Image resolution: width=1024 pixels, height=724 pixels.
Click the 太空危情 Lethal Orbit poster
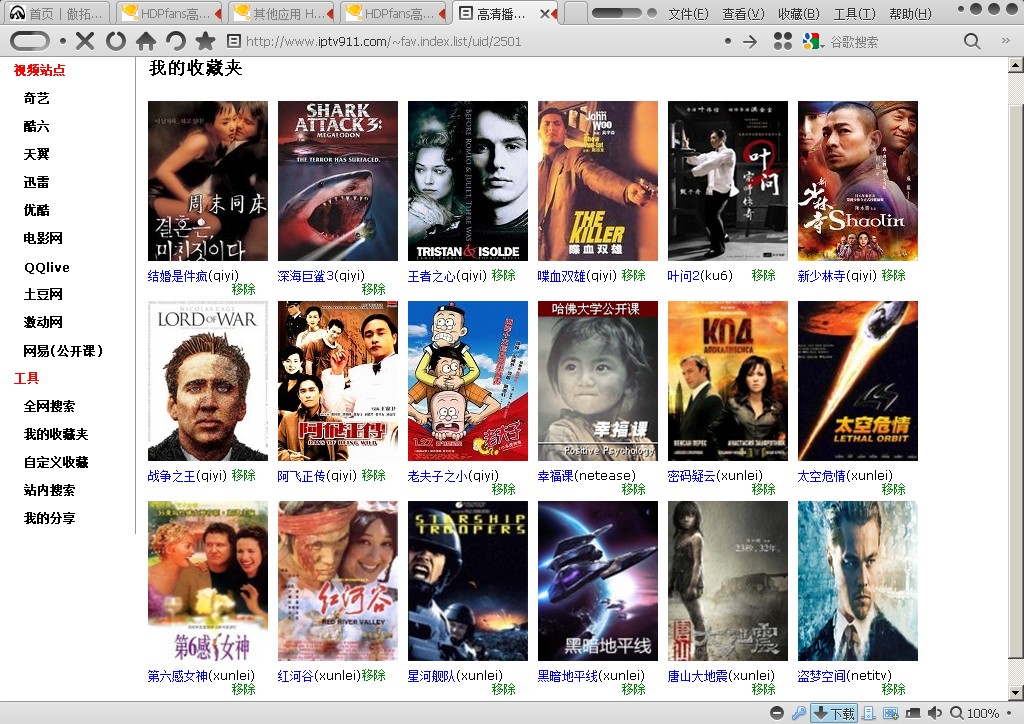[857, 381]
